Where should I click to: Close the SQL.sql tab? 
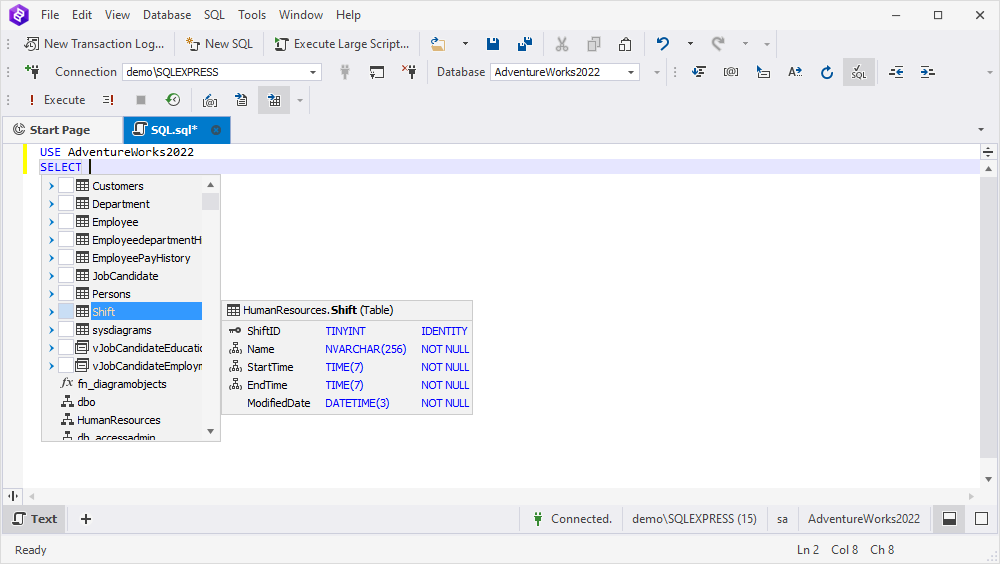point(216,130)
